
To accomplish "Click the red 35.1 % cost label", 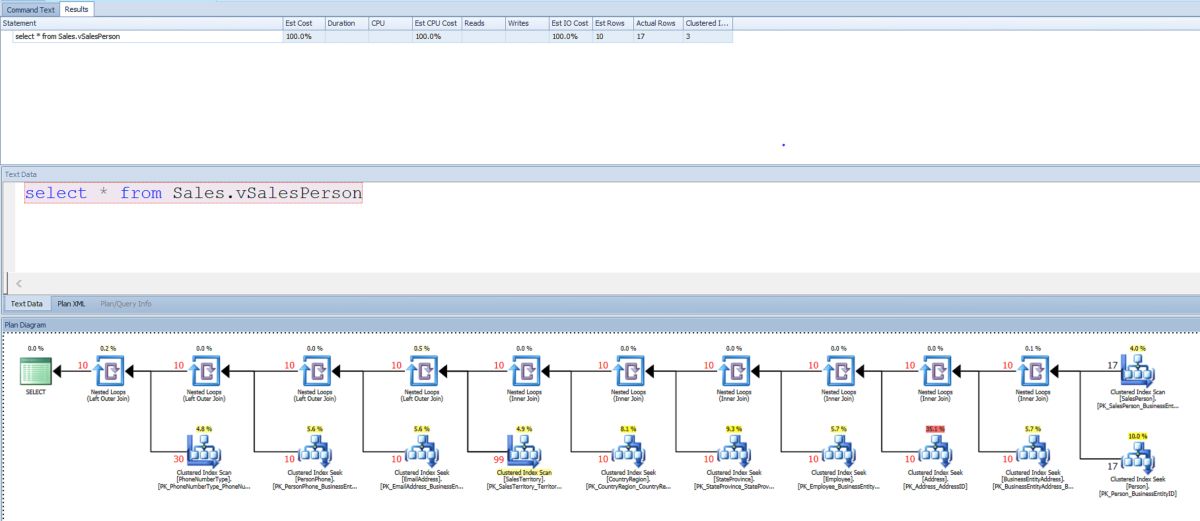I will pyautogui.click(x=935, y=428).
